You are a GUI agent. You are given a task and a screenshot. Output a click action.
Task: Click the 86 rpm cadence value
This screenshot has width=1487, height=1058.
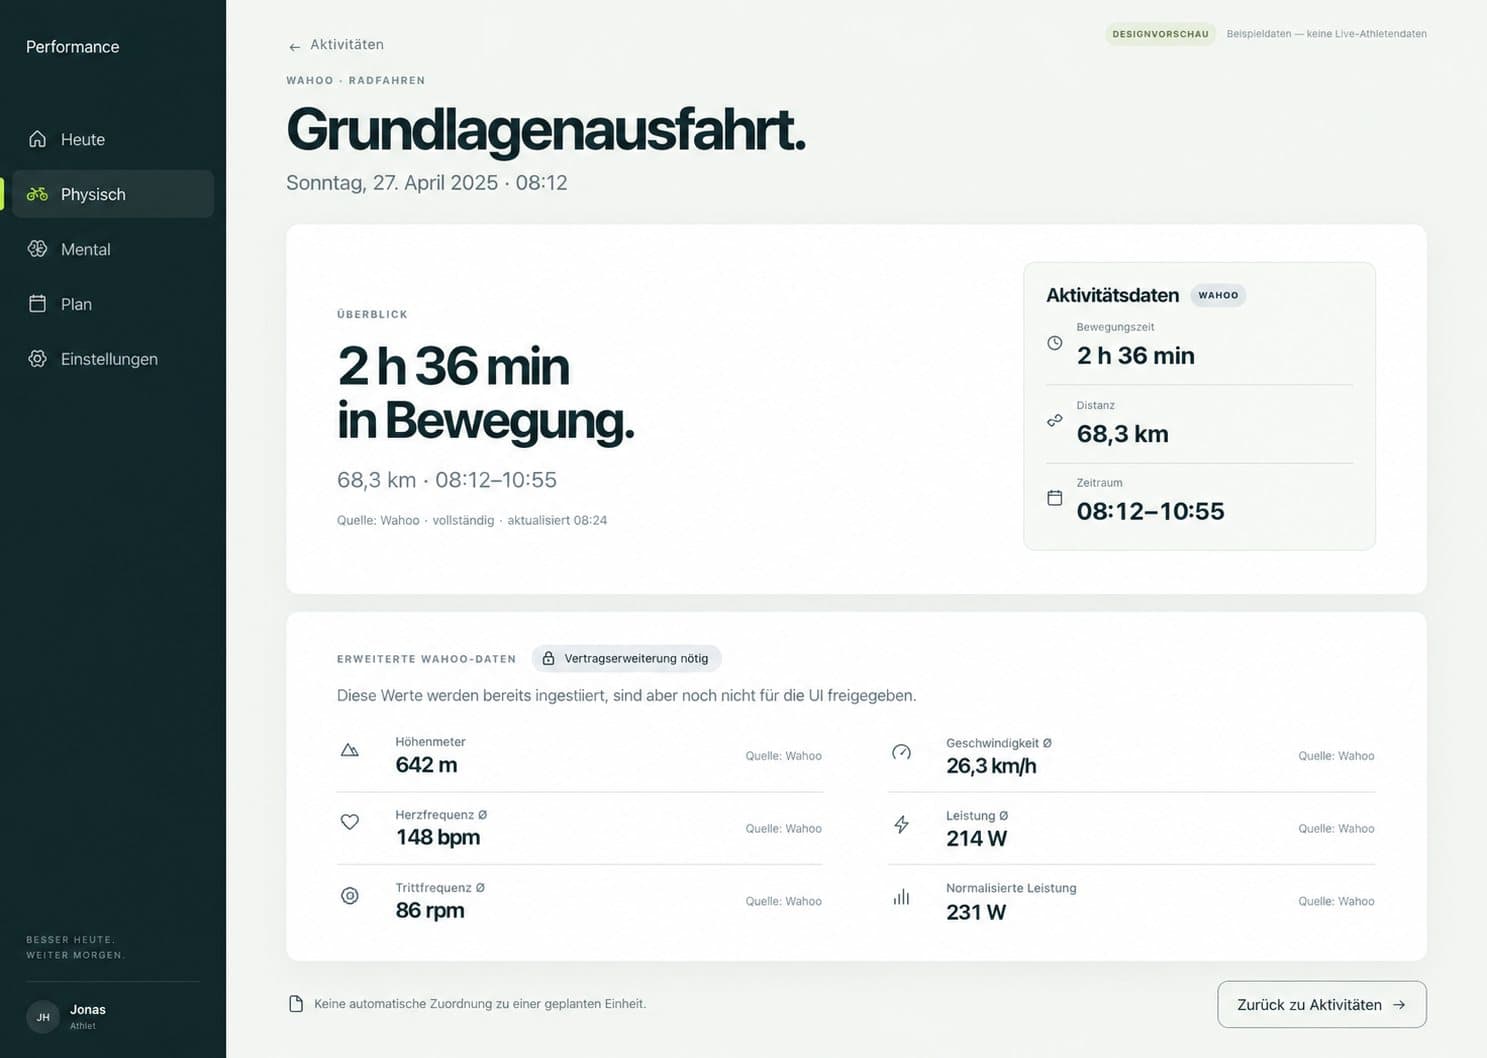point(430,910)
